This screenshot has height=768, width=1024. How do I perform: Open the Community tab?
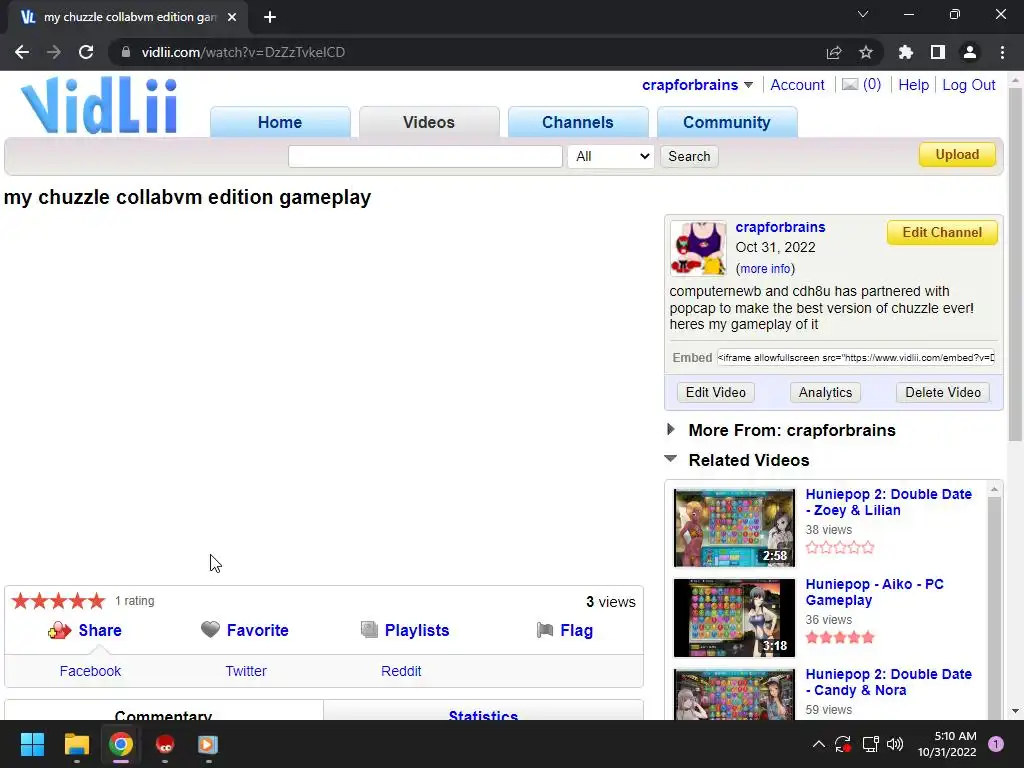[x=727, y=122]
